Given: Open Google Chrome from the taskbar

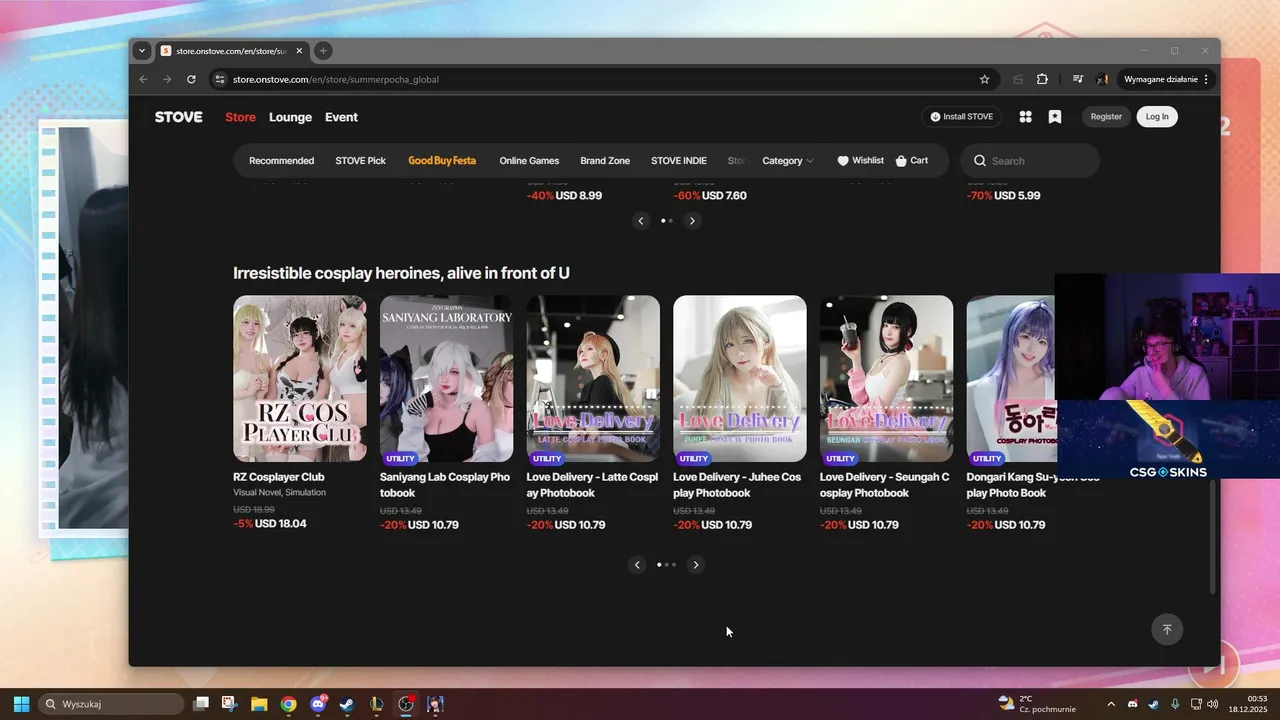Looking at the screenshot, I should pos(288,704).
